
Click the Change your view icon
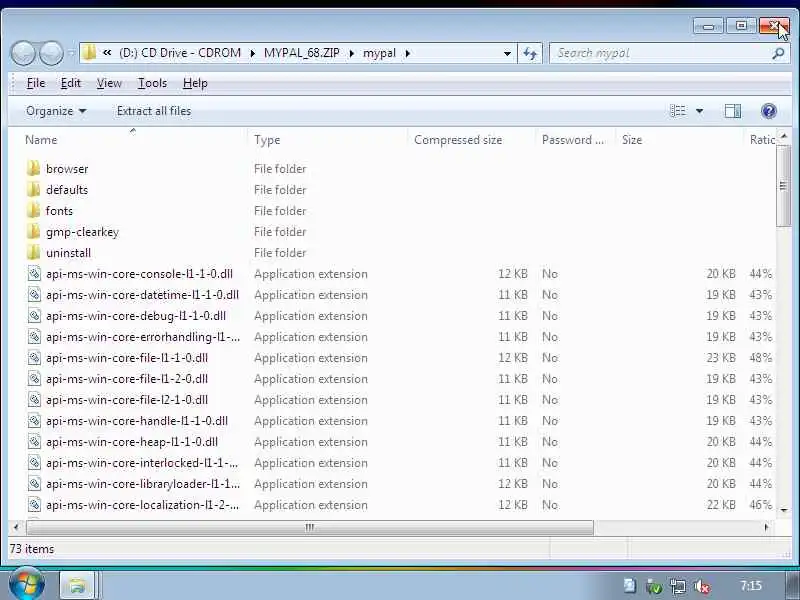coord(678,111)
